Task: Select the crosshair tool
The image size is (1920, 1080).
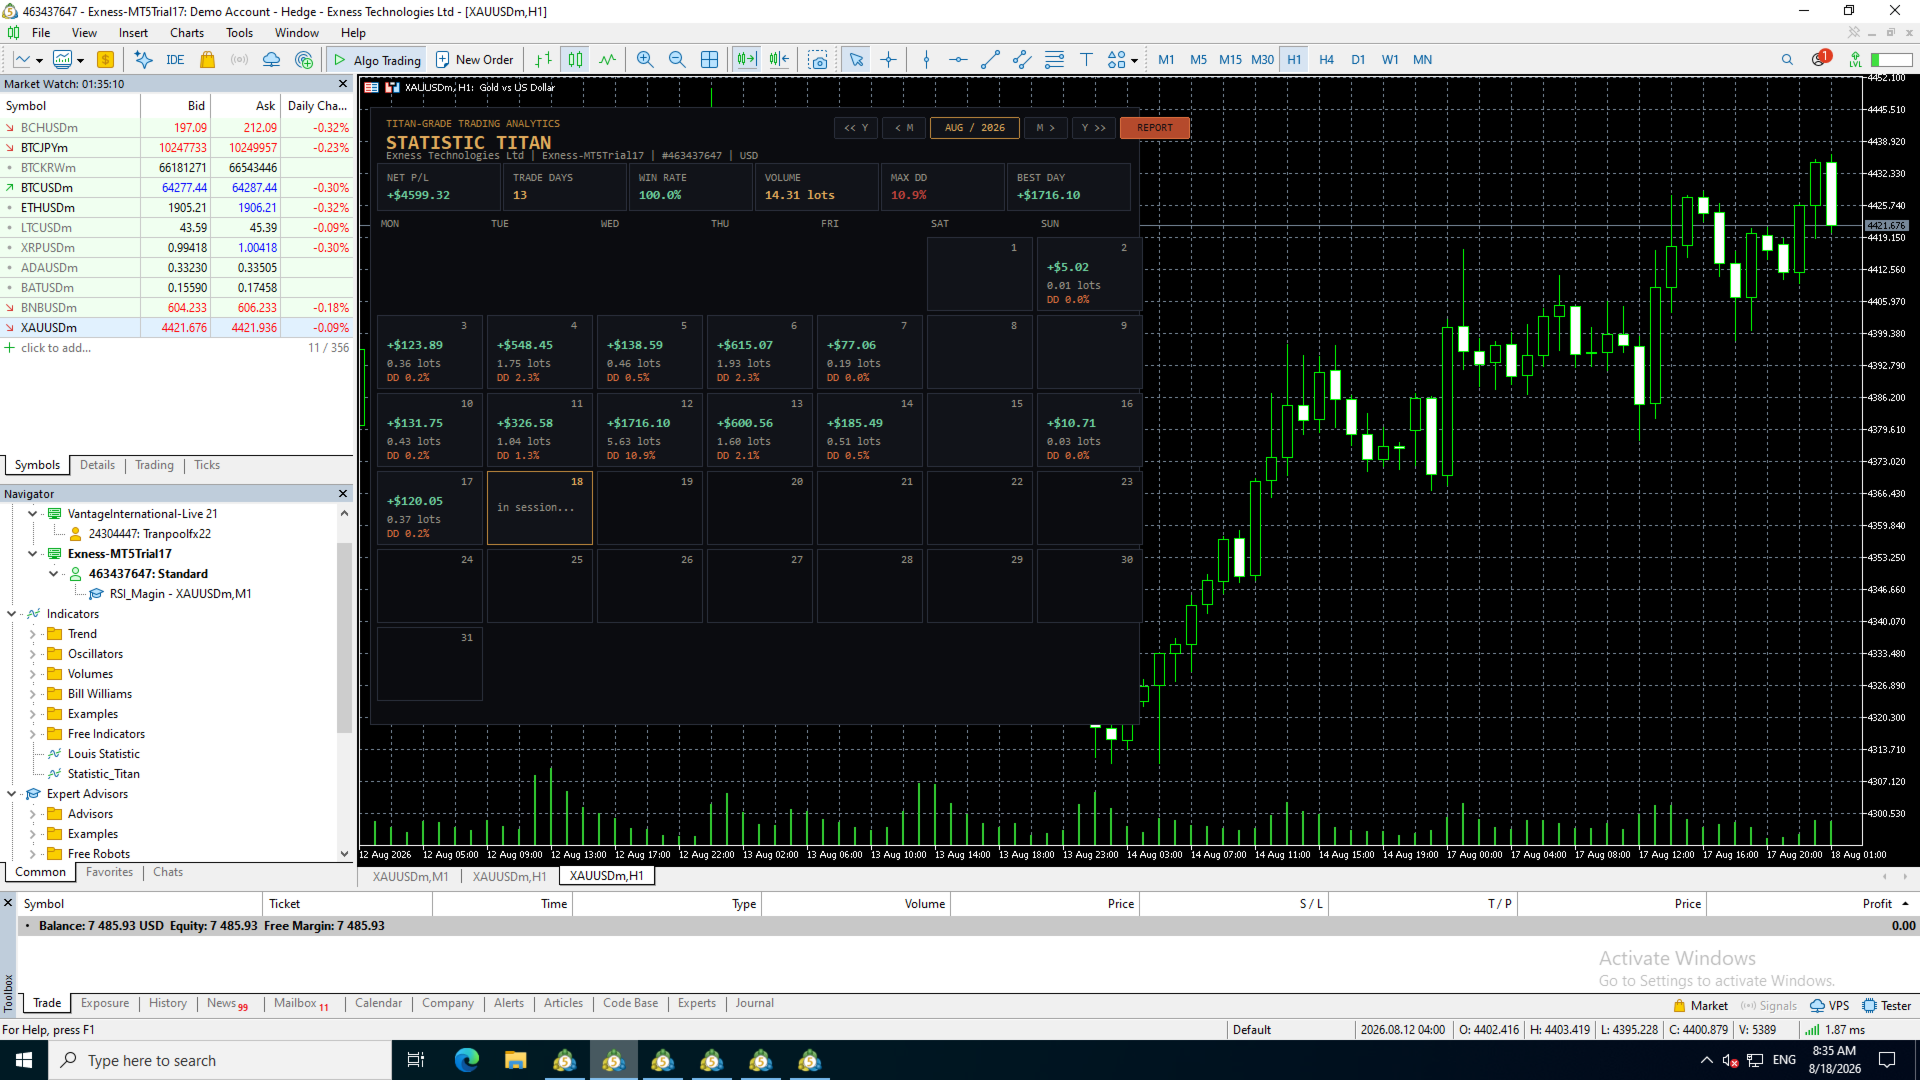Action: coord(888,60)
